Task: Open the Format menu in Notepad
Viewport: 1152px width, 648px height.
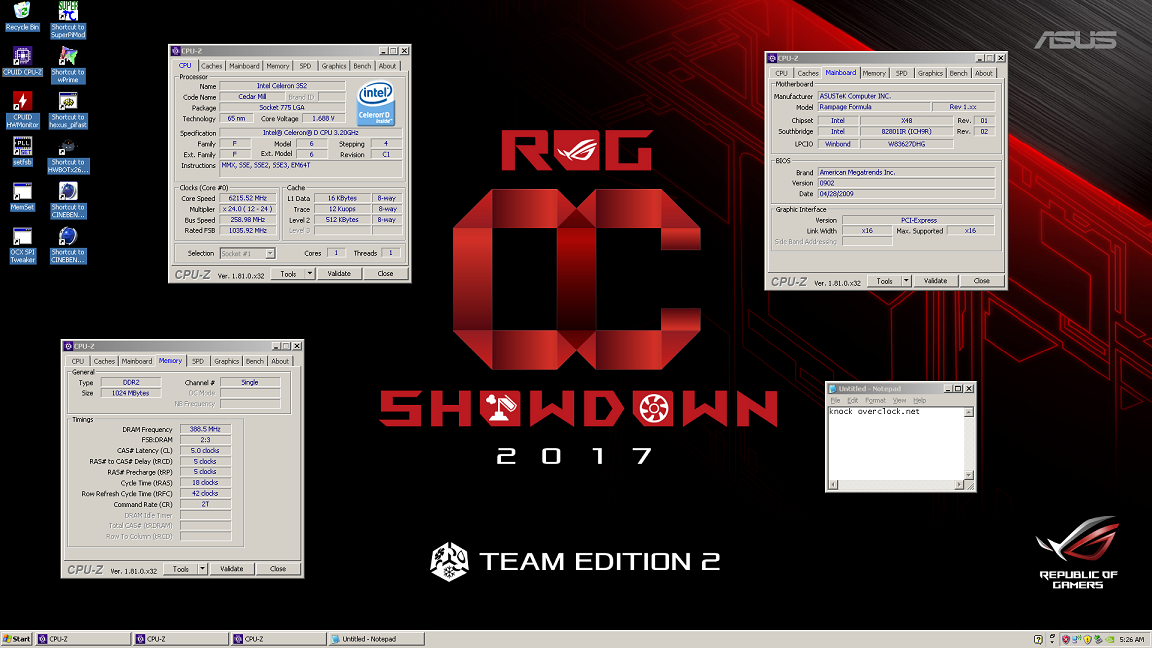Action: coord(875,401)
